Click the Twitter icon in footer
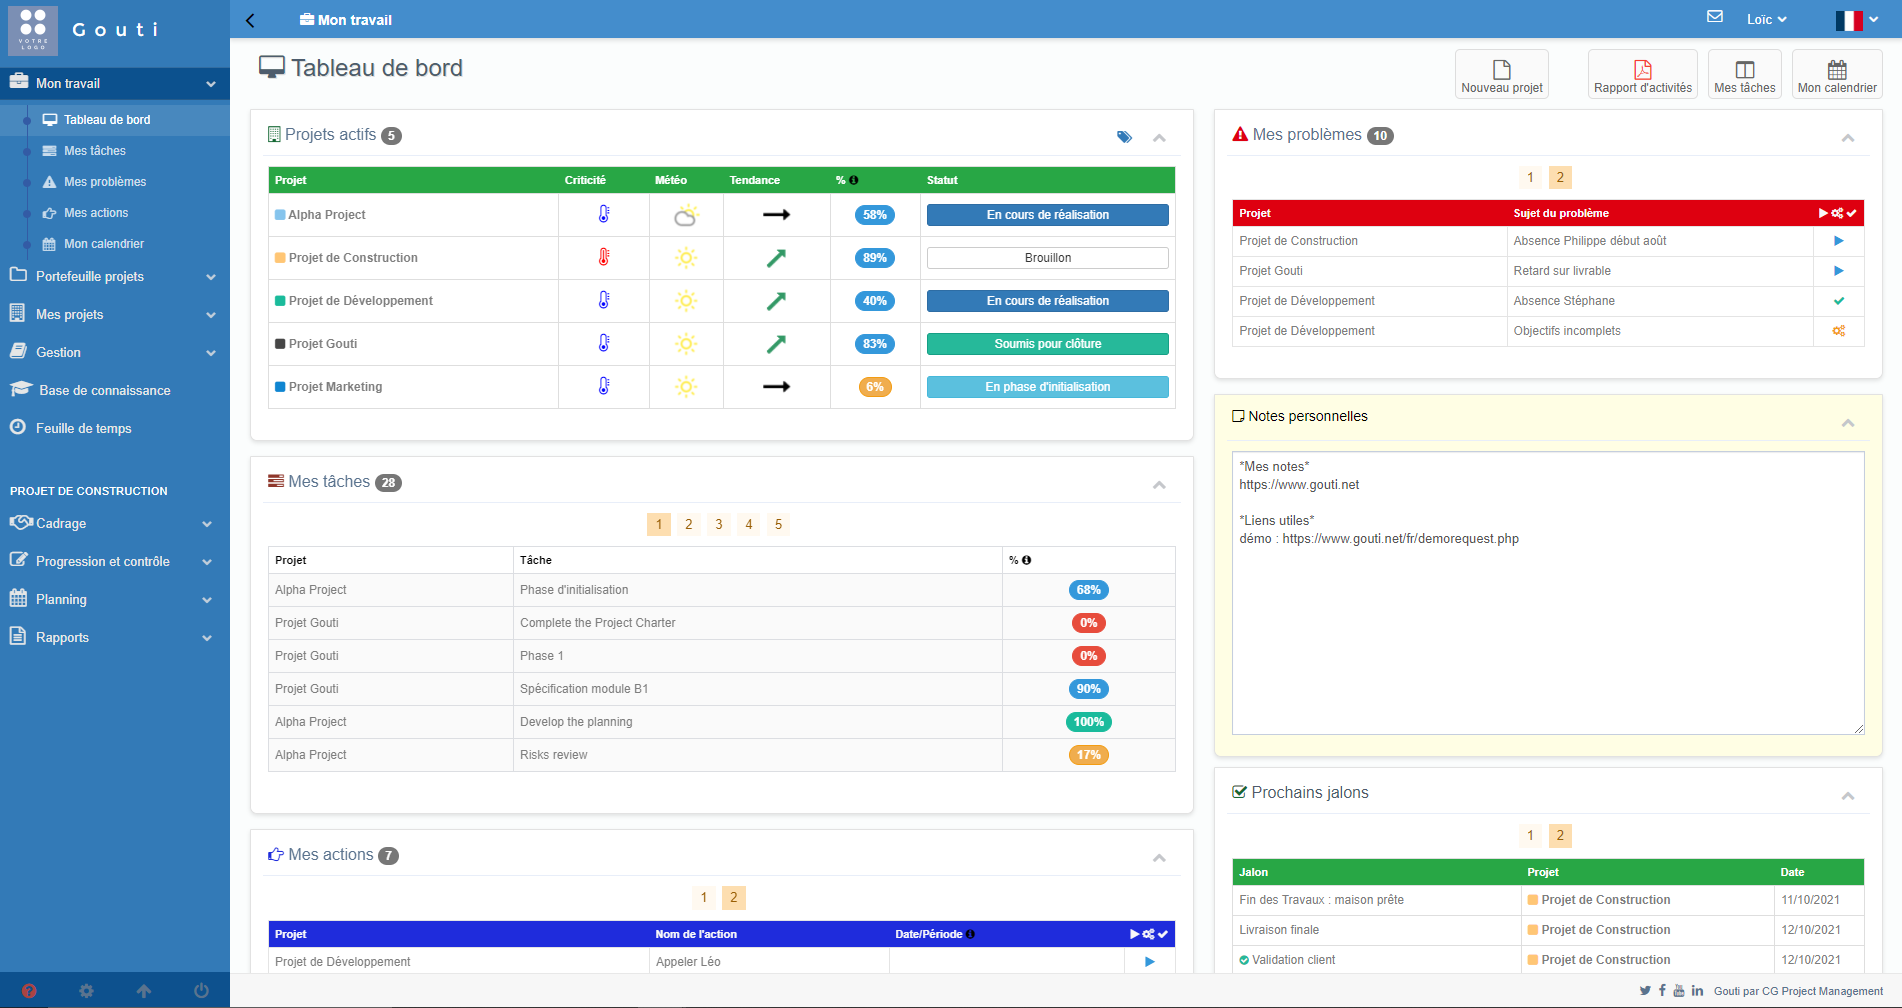This screenshot has height=1008, width=1902. [1645, 991]
